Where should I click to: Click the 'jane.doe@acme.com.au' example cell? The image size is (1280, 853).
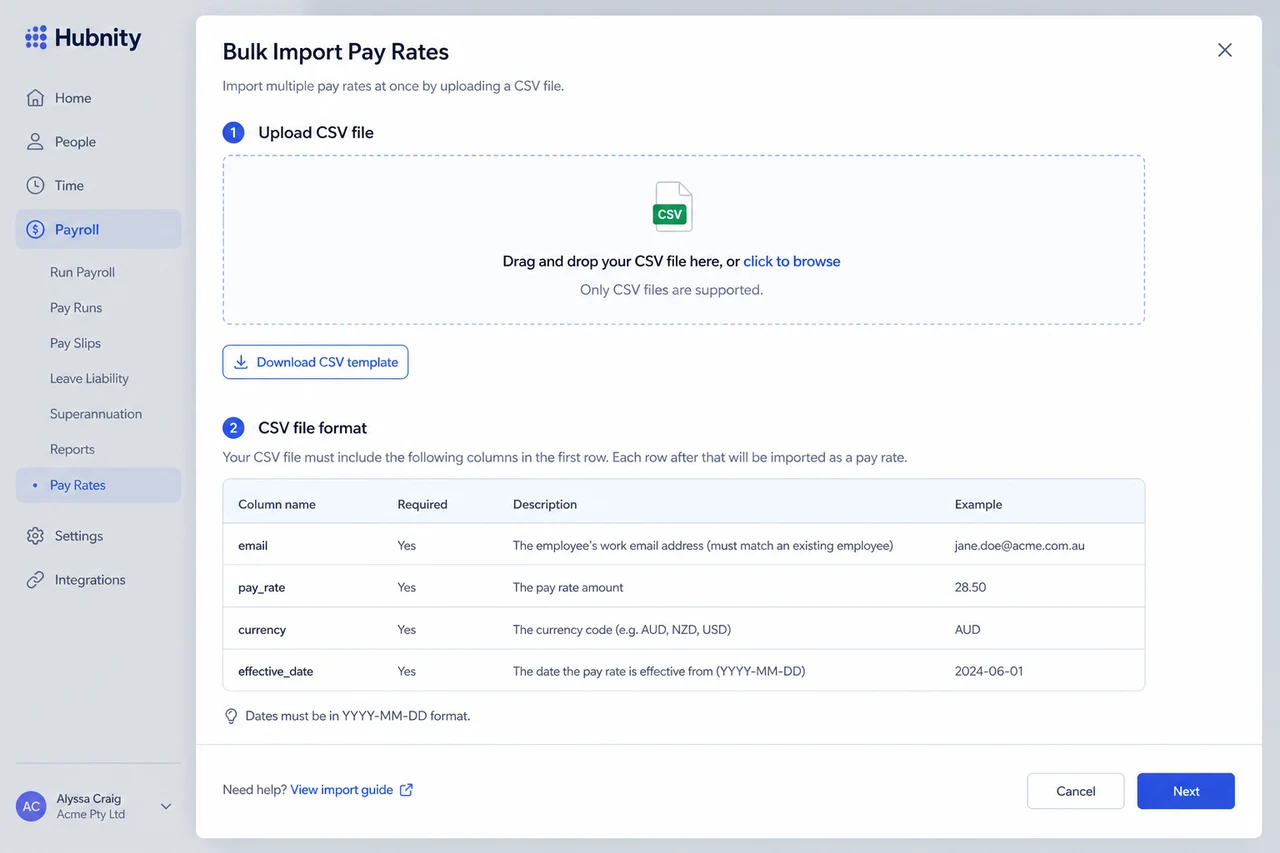[1020, 546]
